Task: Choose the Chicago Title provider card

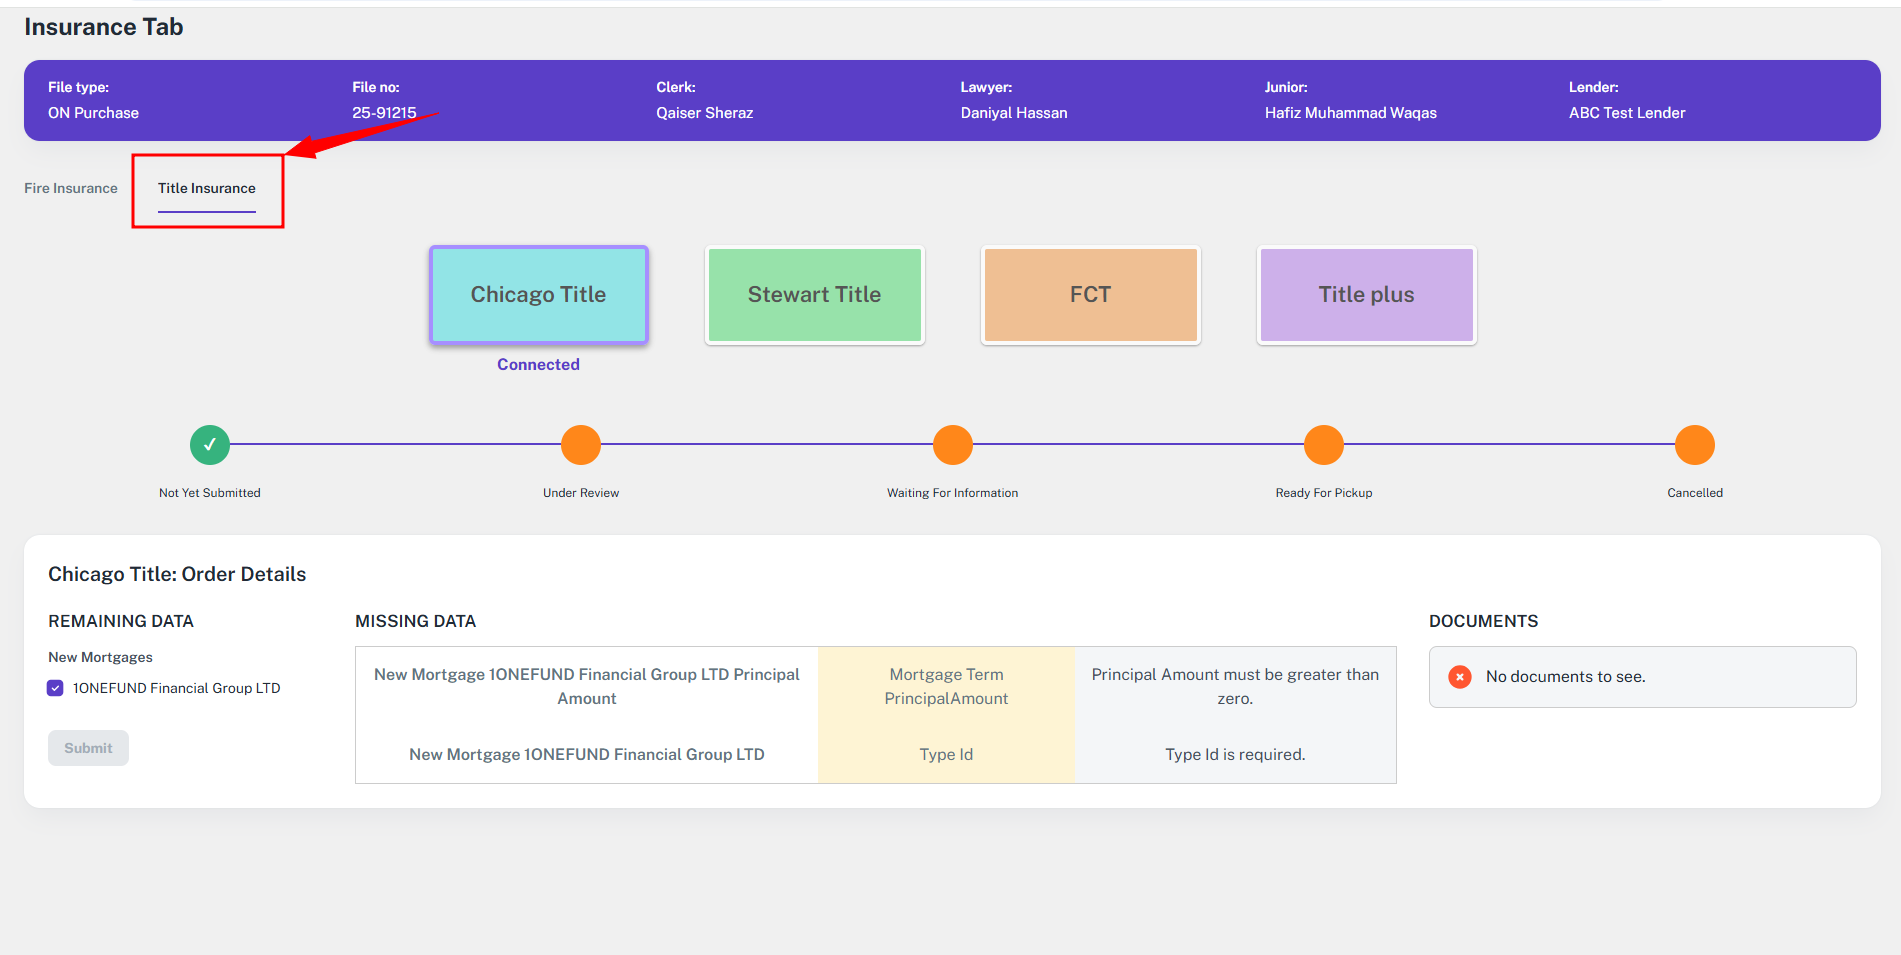Action: [539, 295]
